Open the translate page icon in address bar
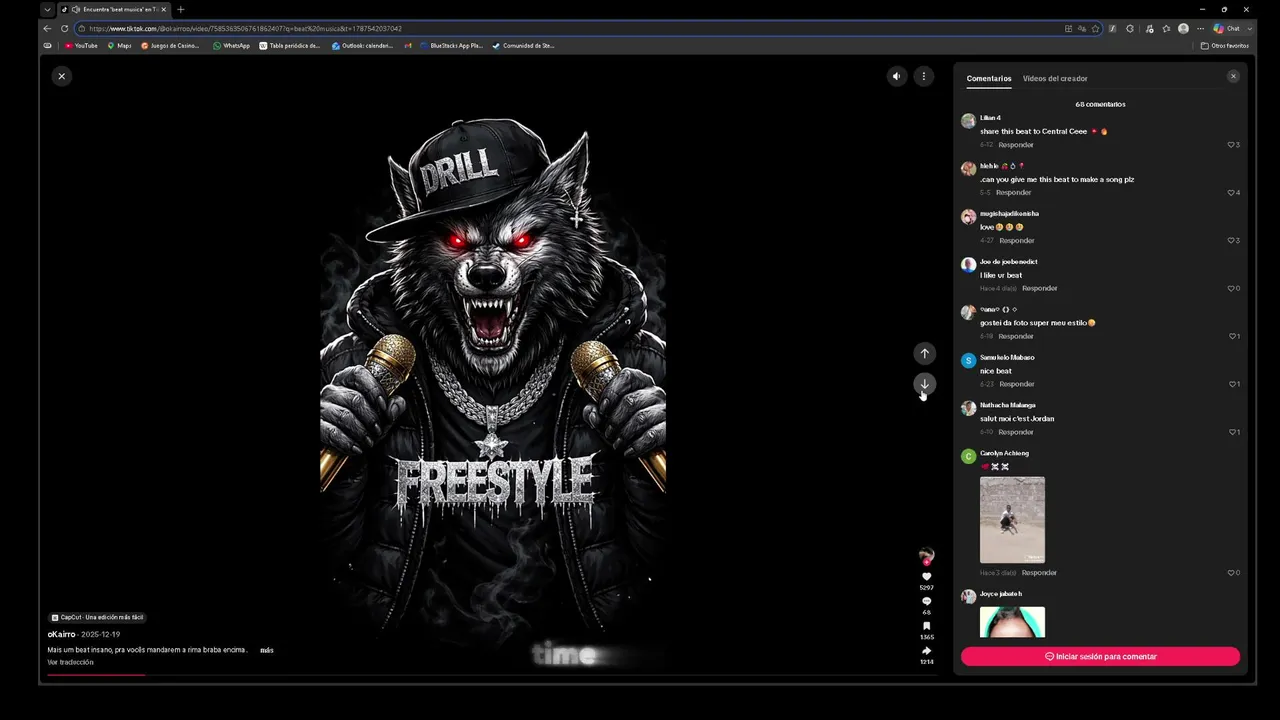This screenshot has height=720, width=1280. [x=1082, y=29]
